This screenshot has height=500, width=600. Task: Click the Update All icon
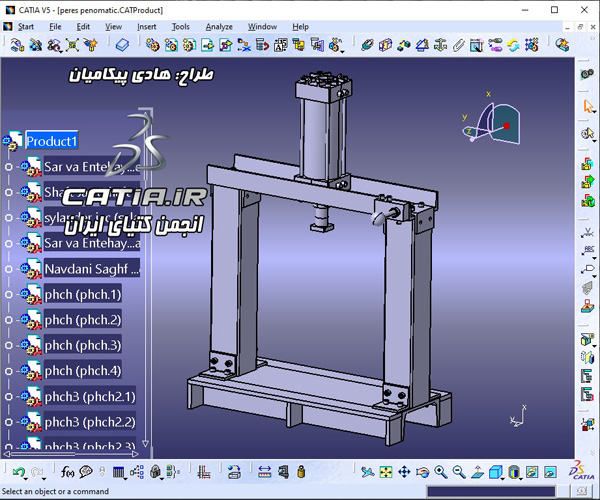[513, 45]
